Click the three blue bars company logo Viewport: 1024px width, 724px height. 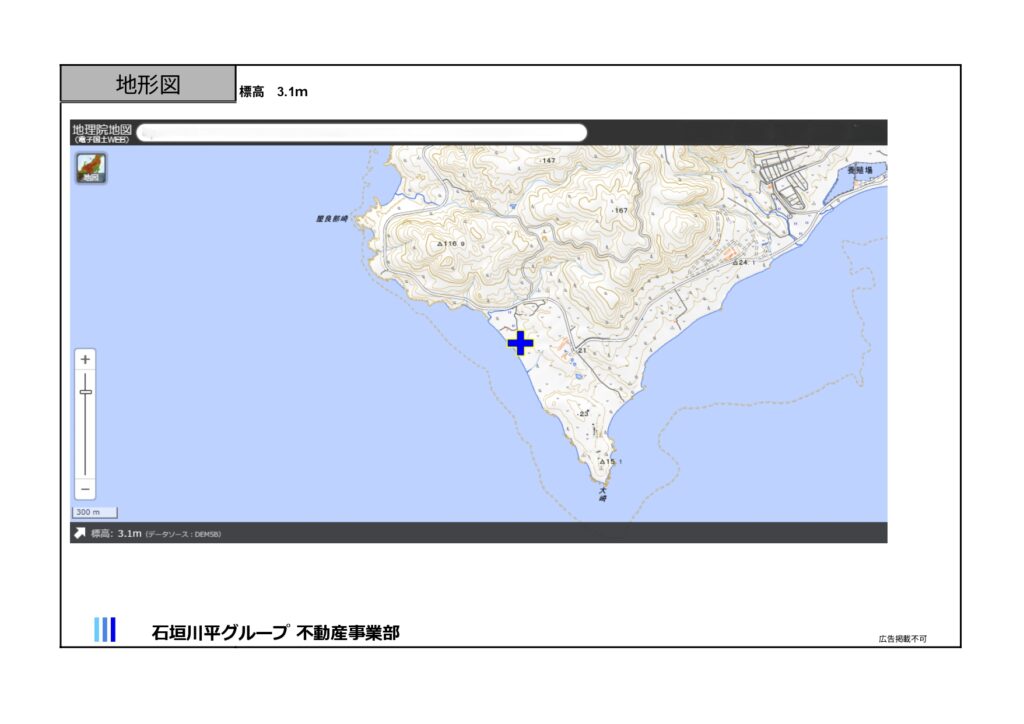coord(105,630)
